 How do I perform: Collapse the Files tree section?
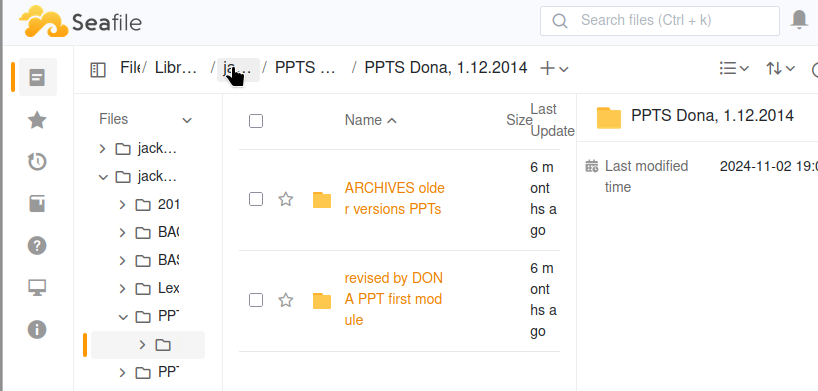pyautogui.click(x=187, y=121)
